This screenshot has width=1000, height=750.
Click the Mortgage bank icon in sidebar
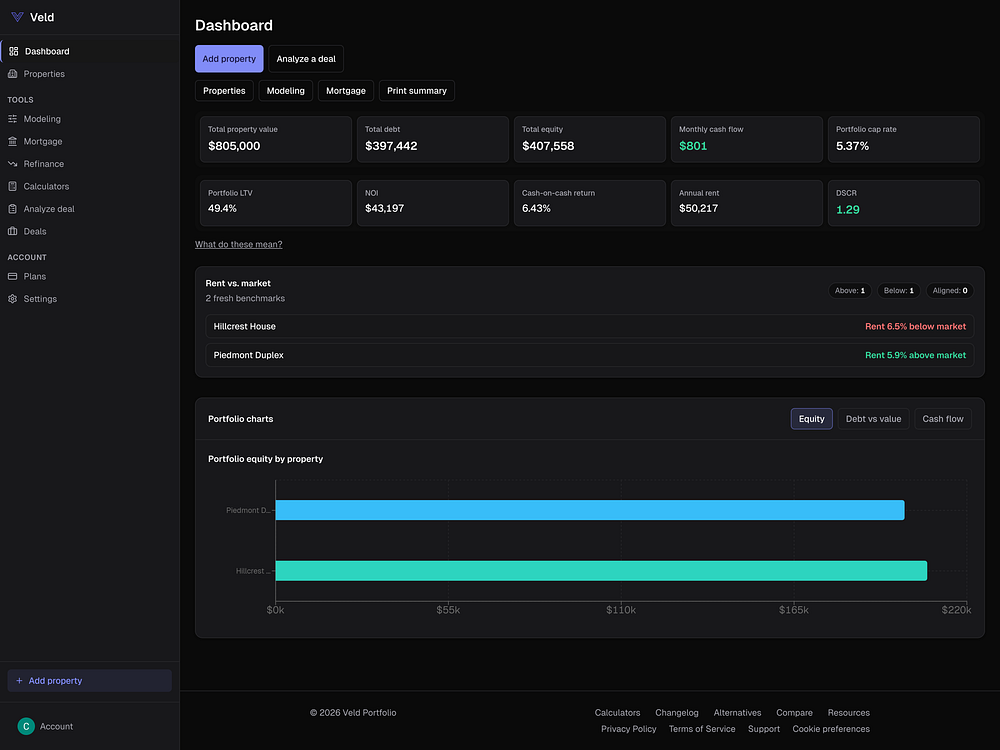(13, 142)
